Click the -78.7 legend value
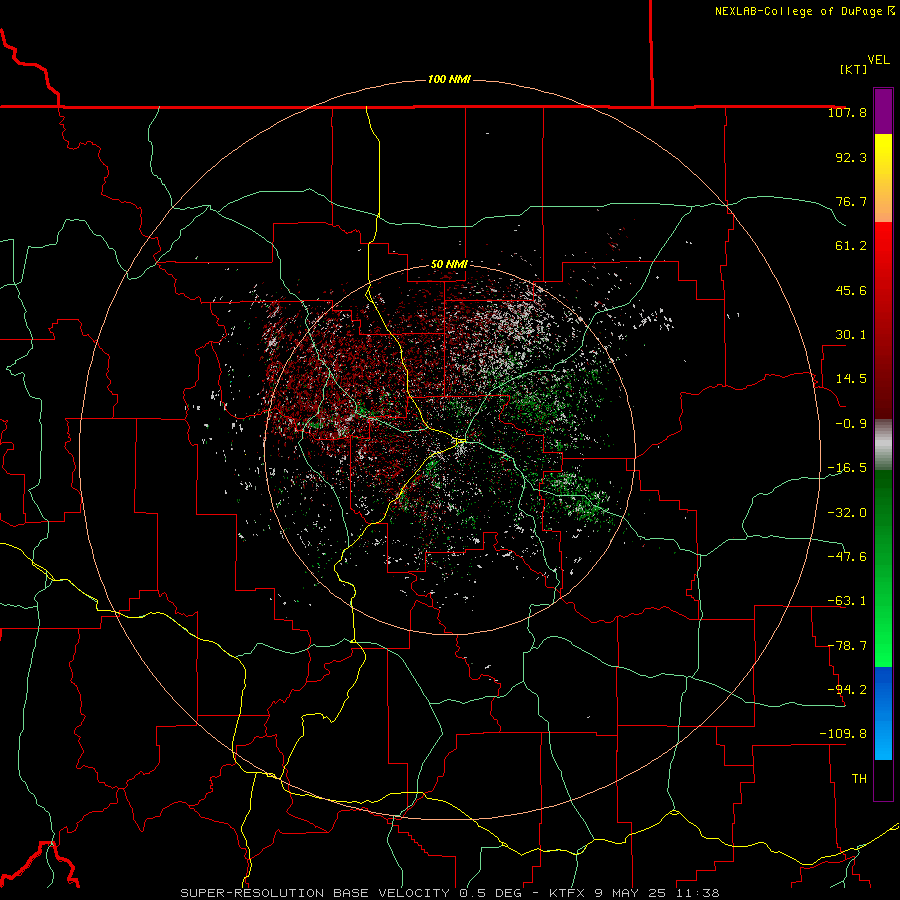The image size is (900, 900). point(847,646)
